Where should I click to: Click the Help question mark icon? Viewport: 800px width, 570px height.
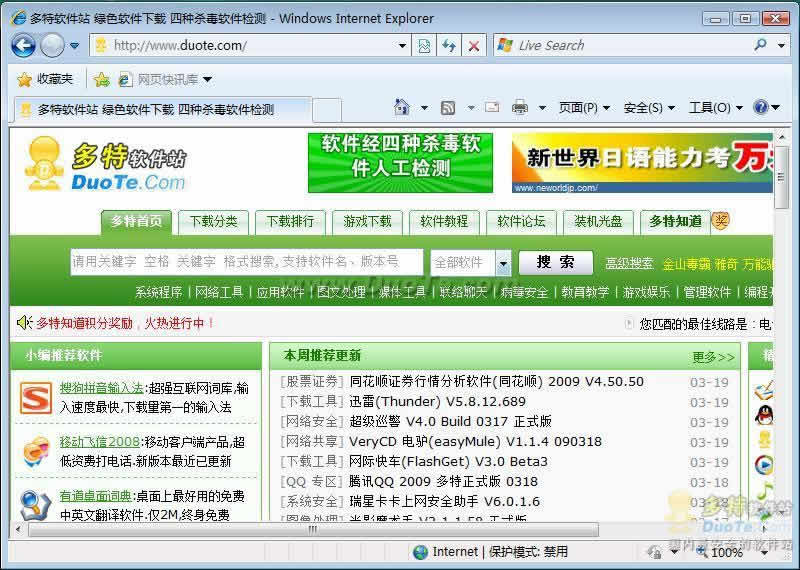761,107
